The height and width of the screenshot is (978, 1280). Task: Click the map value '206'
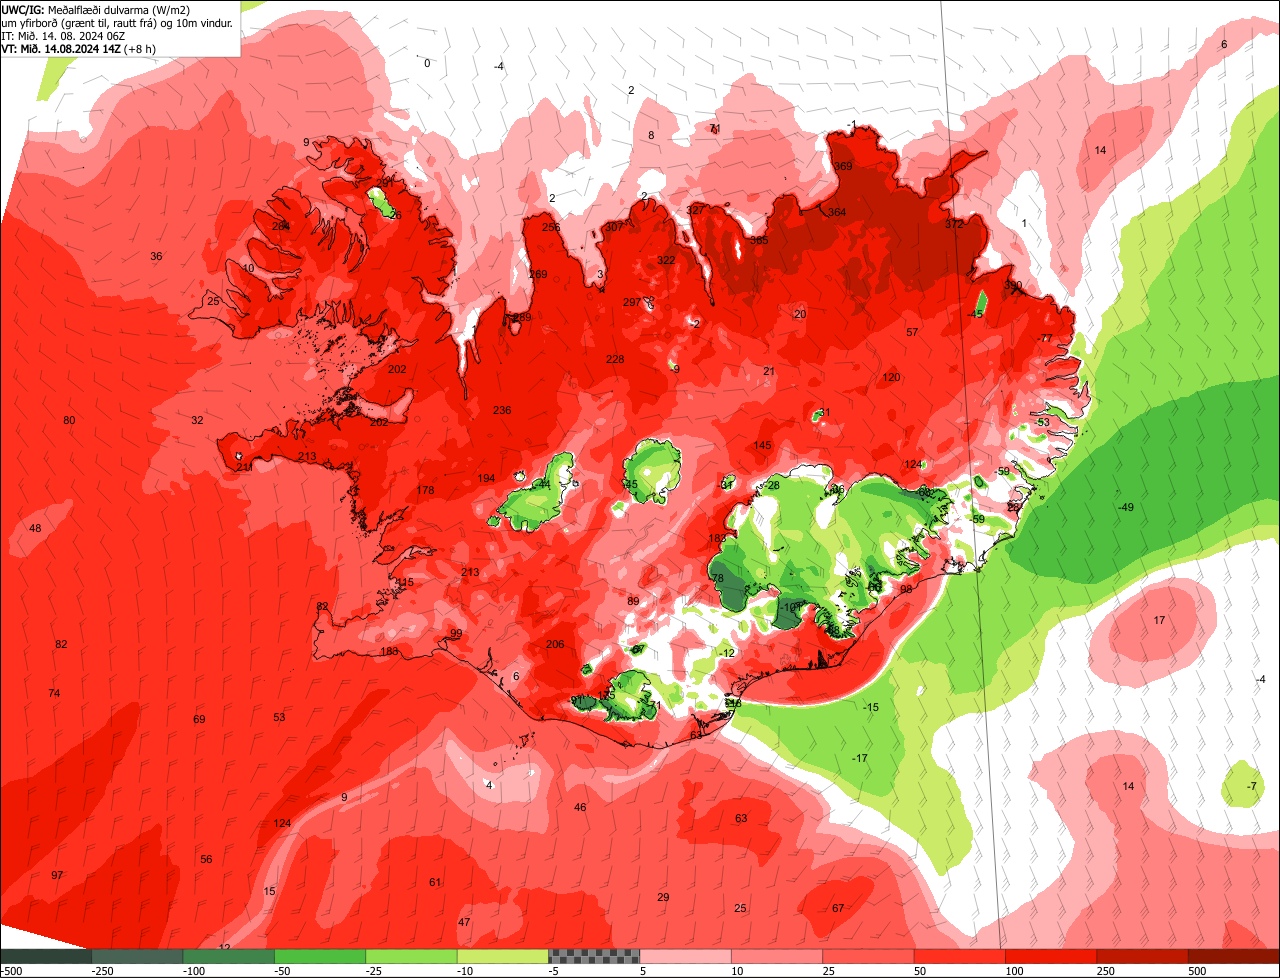[556, 645]
